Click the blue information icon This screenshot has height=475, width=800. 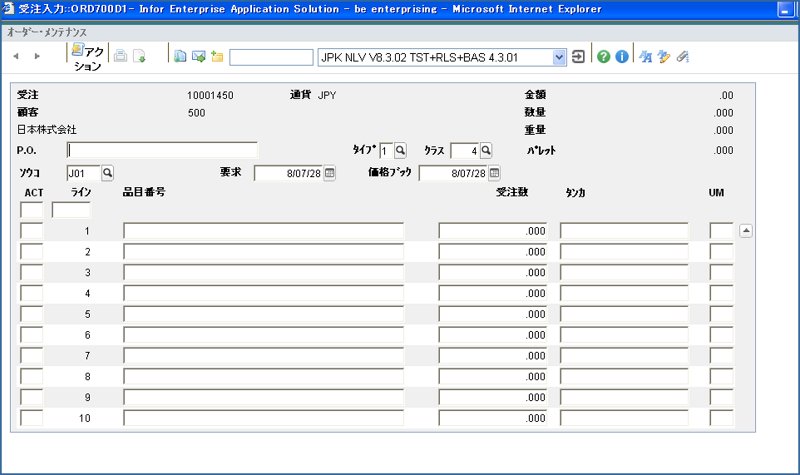pos(622,57)
